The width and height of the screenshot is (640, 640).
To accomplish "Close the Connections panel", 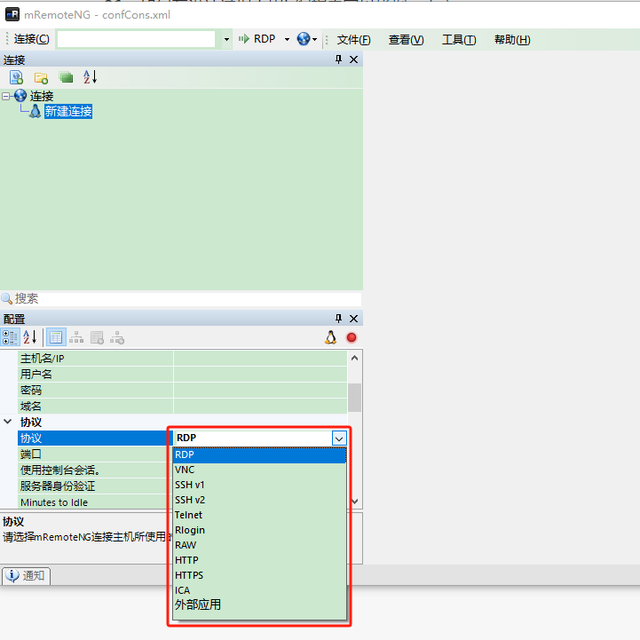I will (x=354, y=60).
